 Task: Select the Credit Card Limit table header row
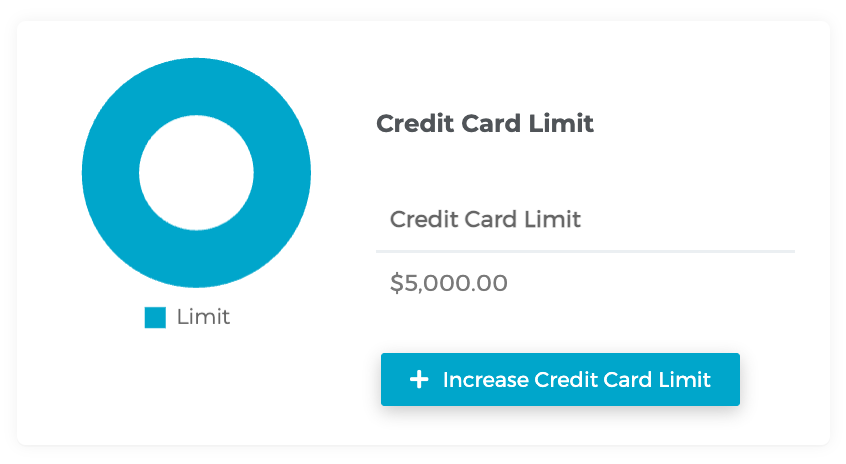click(585, 219)
